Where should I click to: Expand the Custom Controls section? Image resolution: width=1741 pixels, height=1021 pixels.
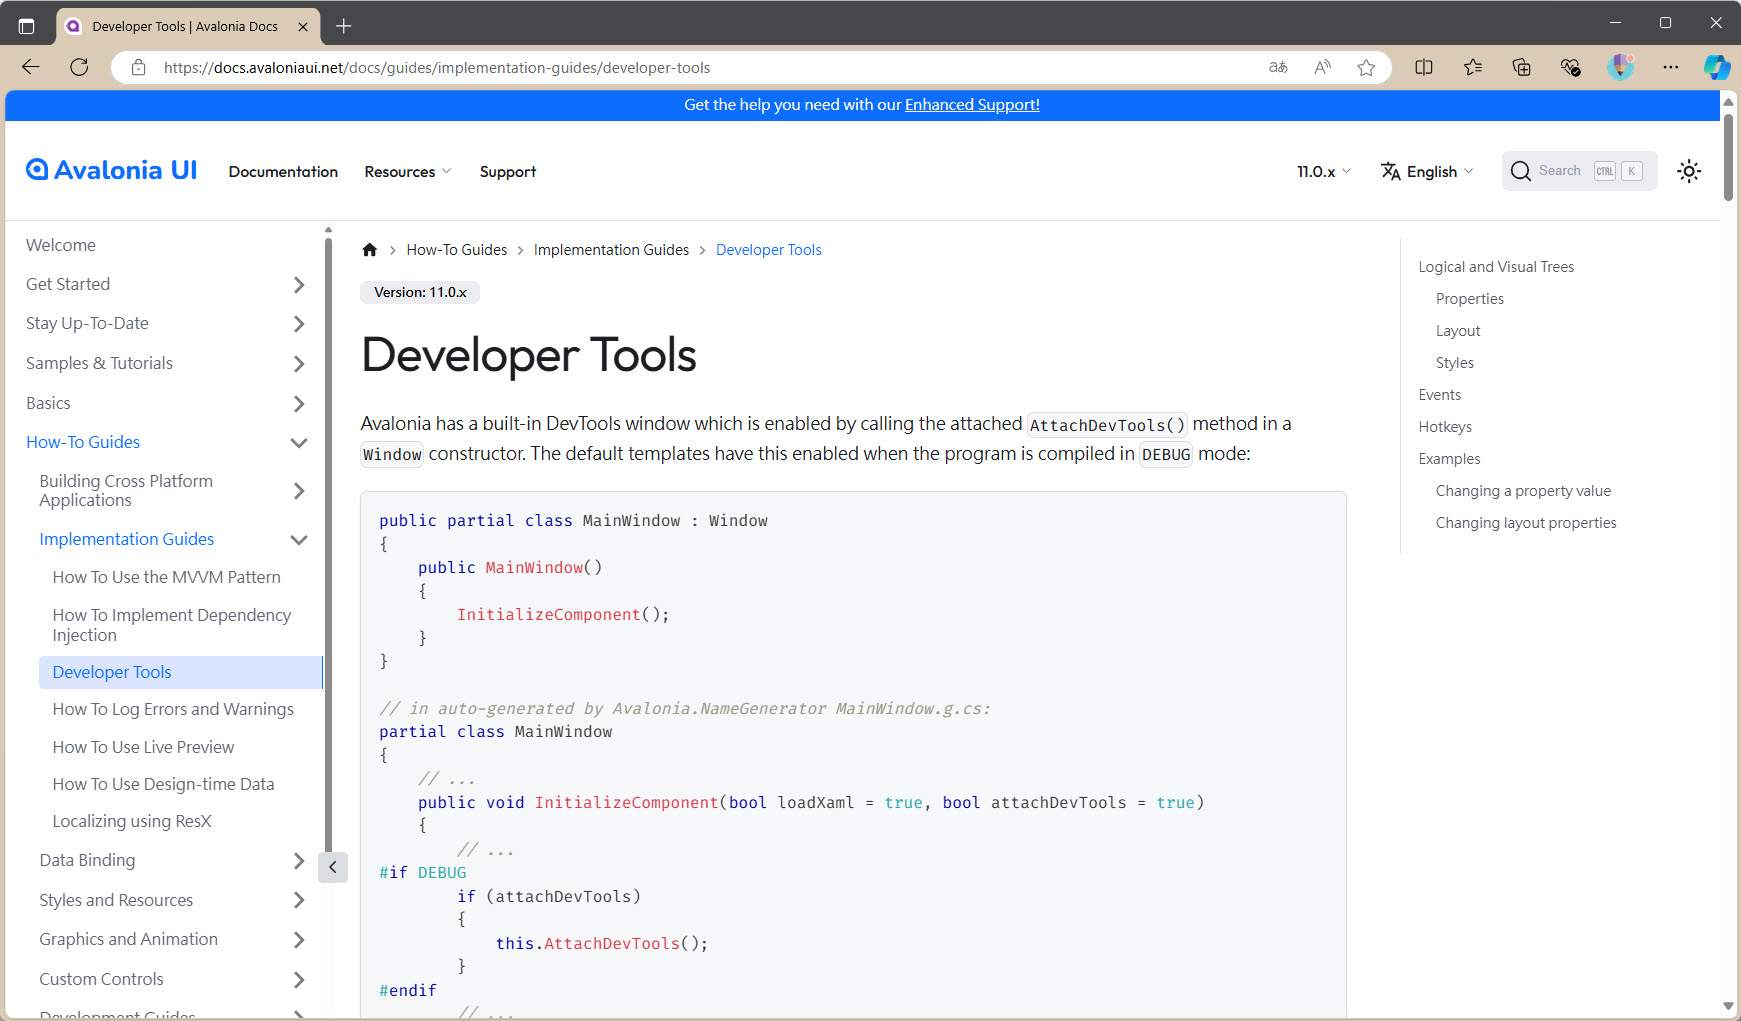click(298, 980)
